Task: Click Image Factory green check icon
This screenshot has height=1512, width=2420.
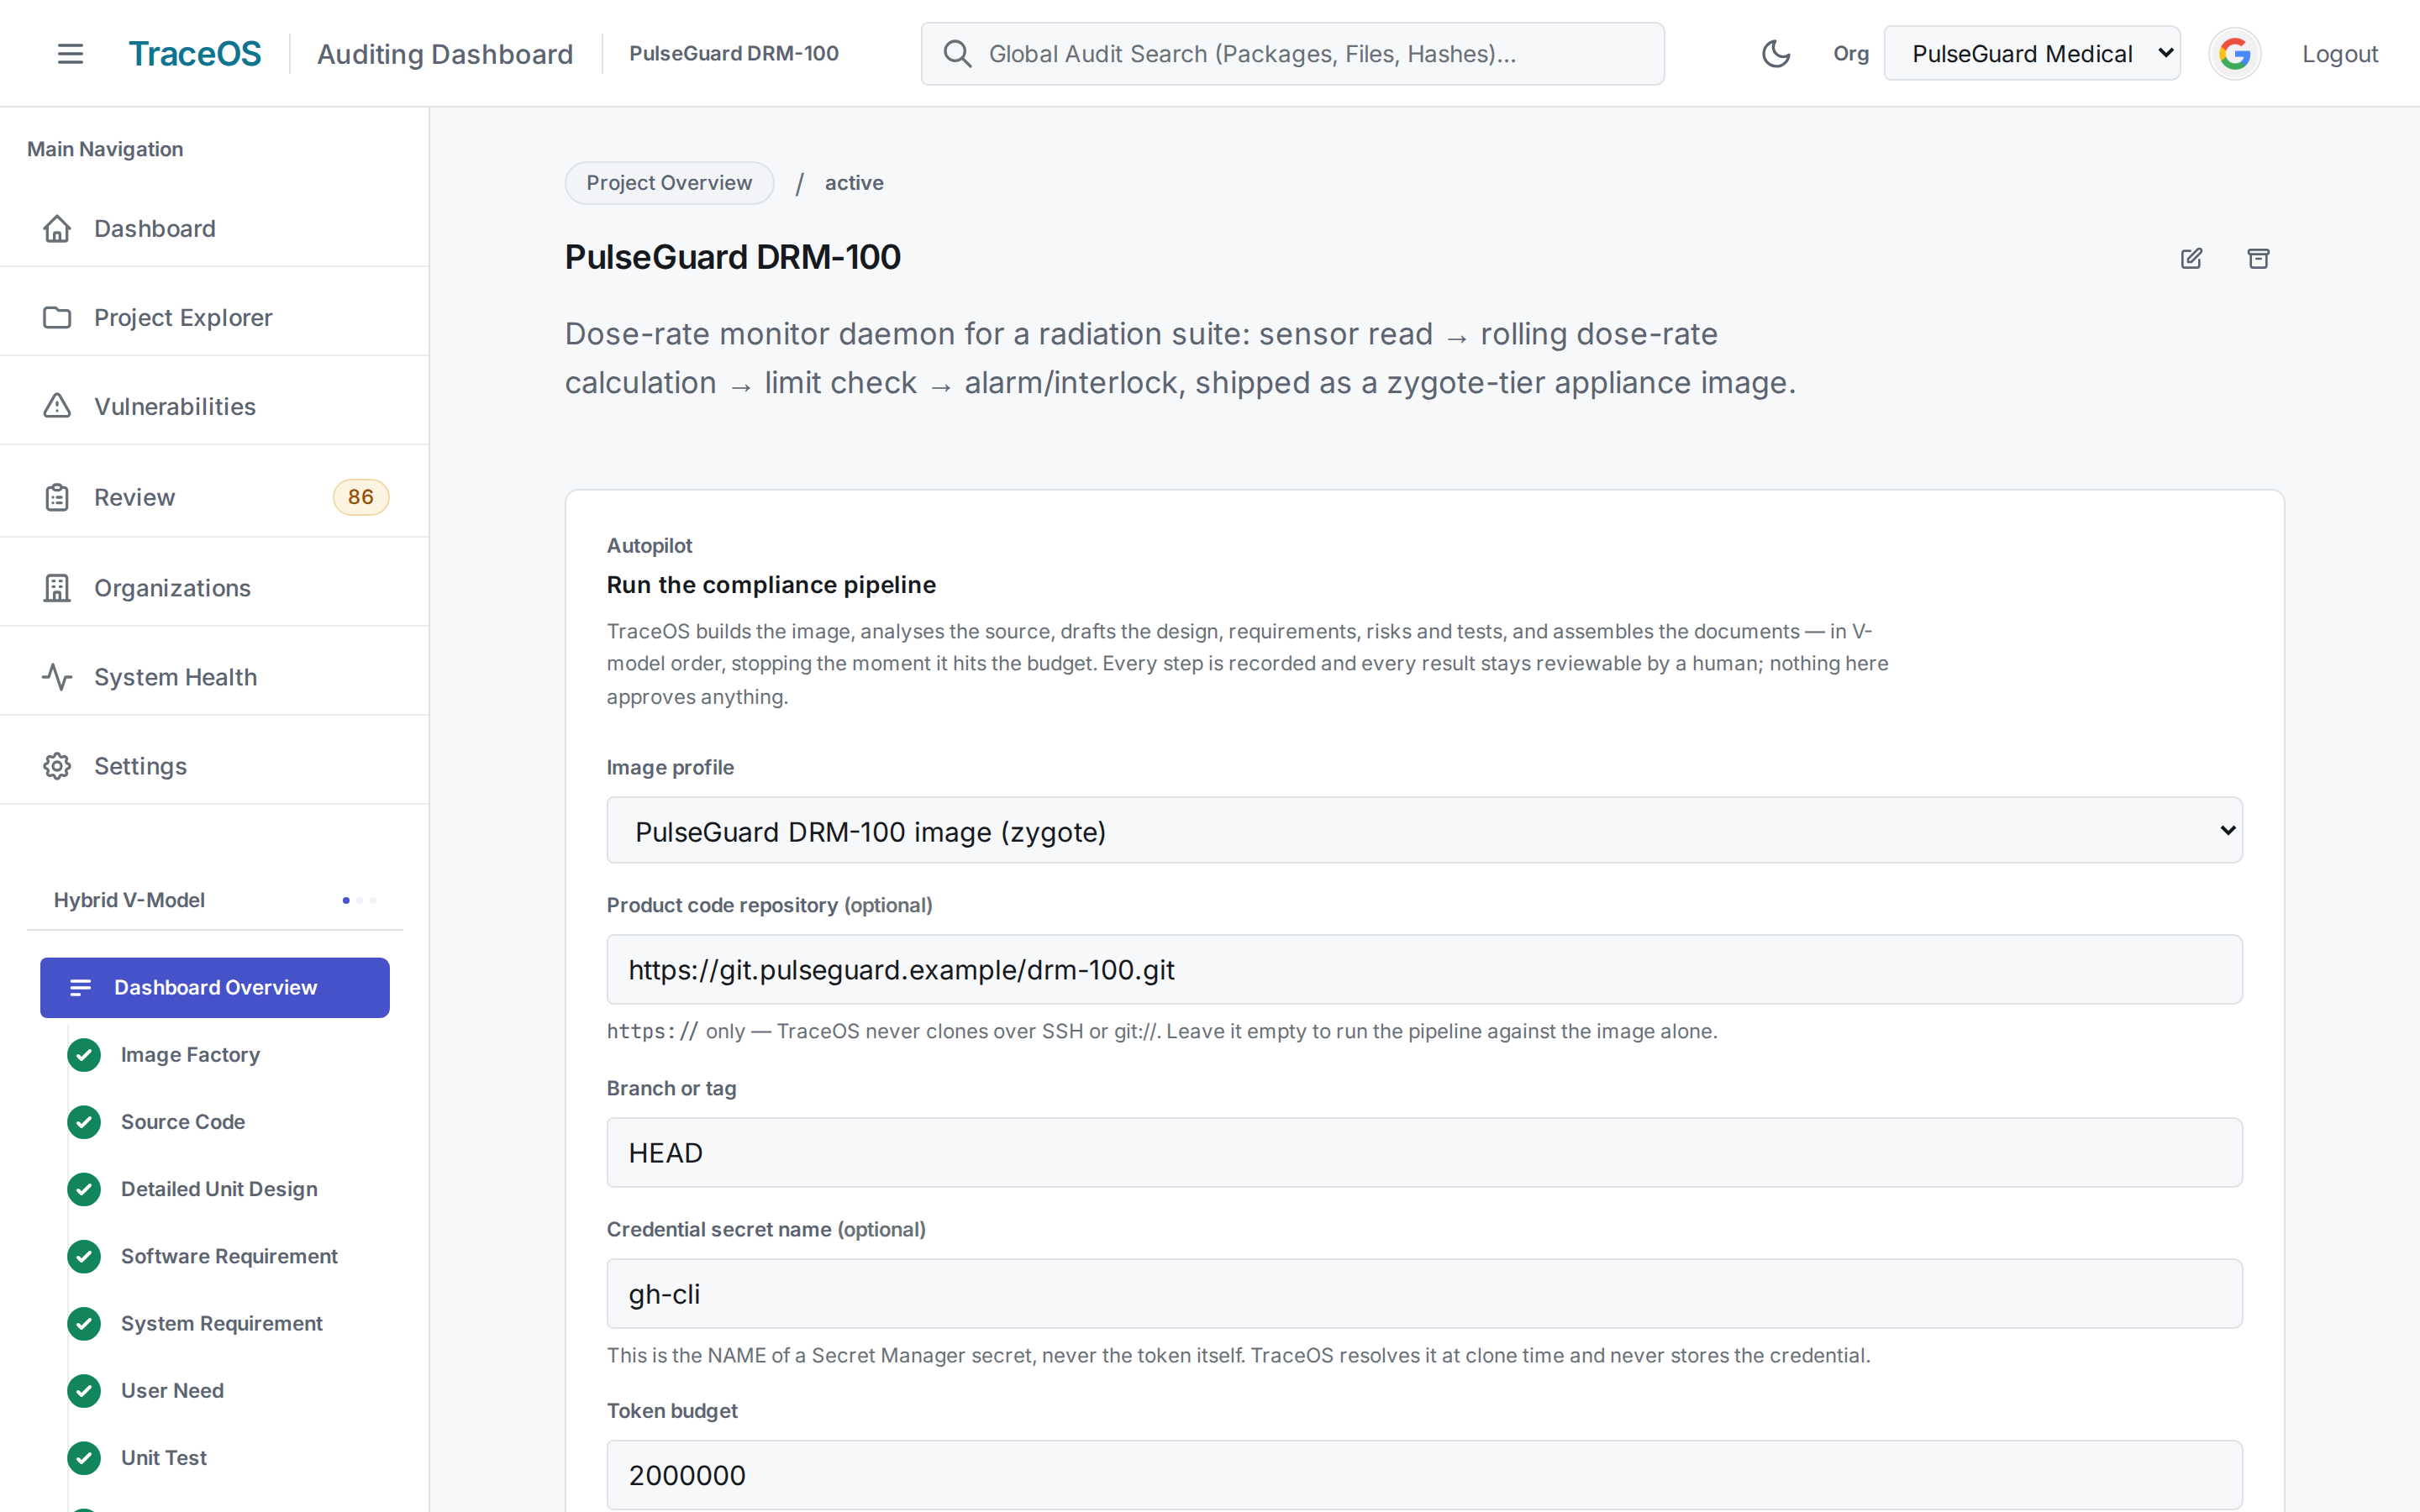Action: [84, 1055]
